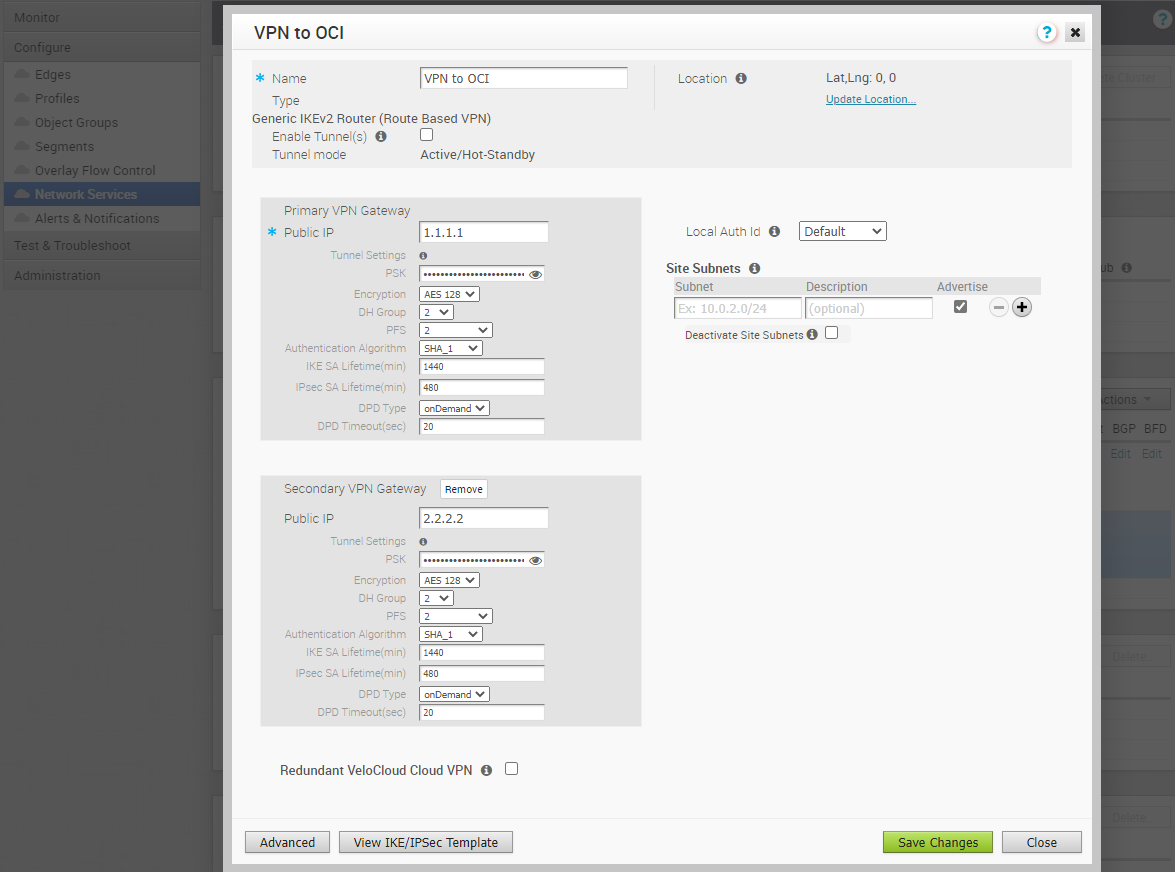This screenshot has height=872, width=1175.
Task: Remove site subnet row with minus icon
Action: pyautogui.click(x=998, y=308)
